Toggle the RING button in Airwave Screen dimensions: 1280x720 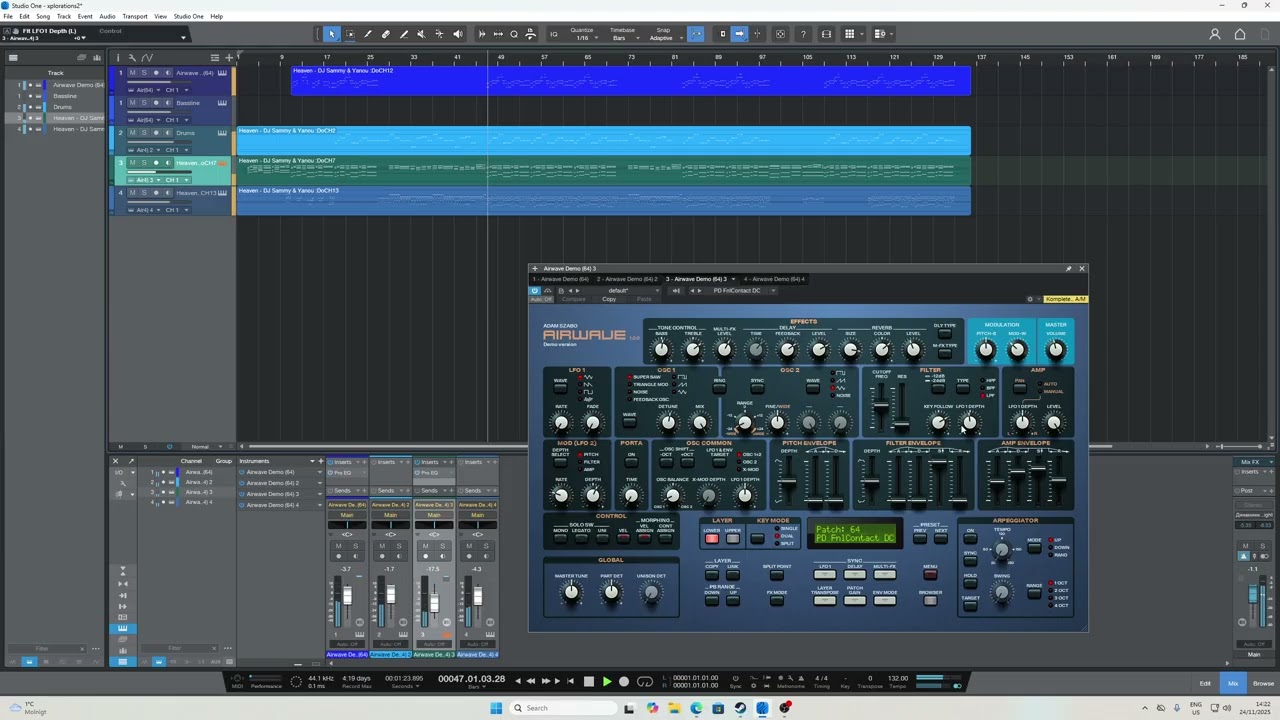(719, 387)
